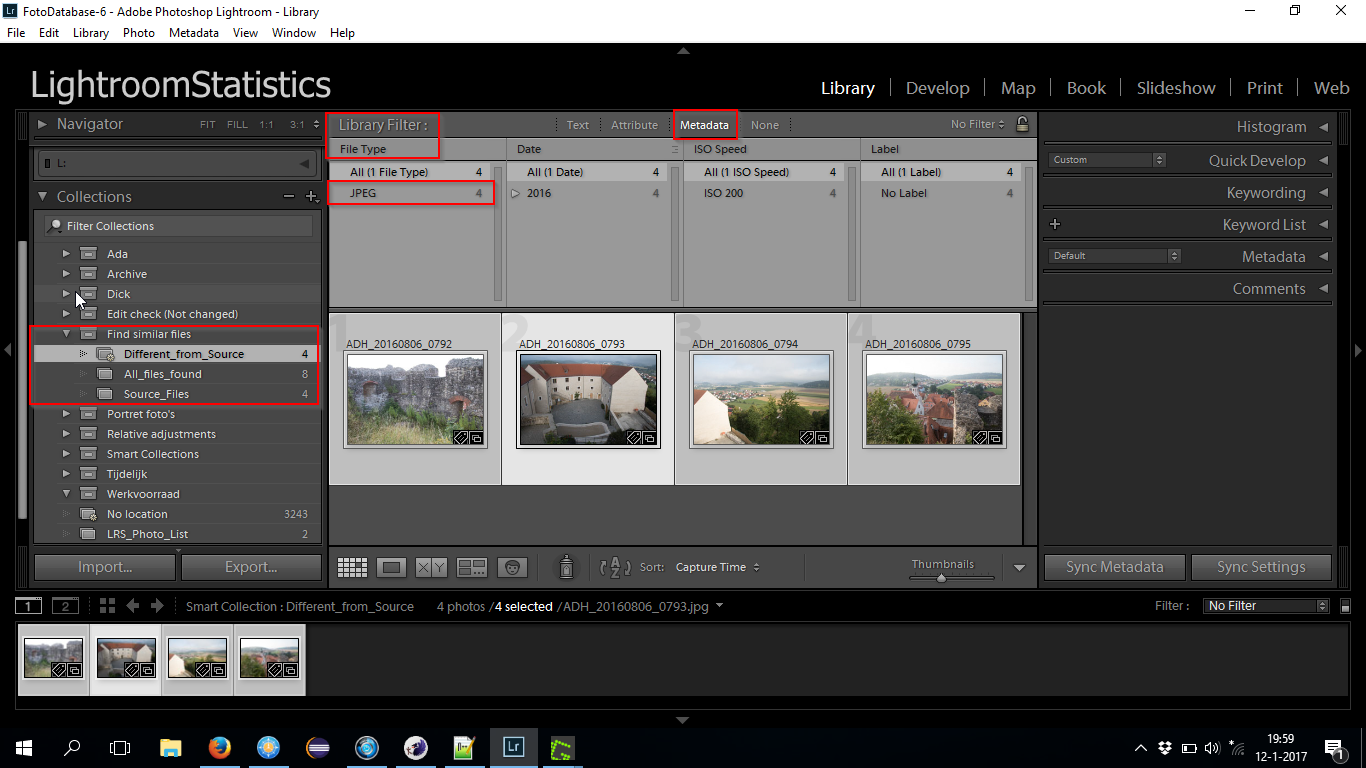Open the No Filter dropdown in filmstrip bar
1366x768 pixels.
[x=1266, y=606]
